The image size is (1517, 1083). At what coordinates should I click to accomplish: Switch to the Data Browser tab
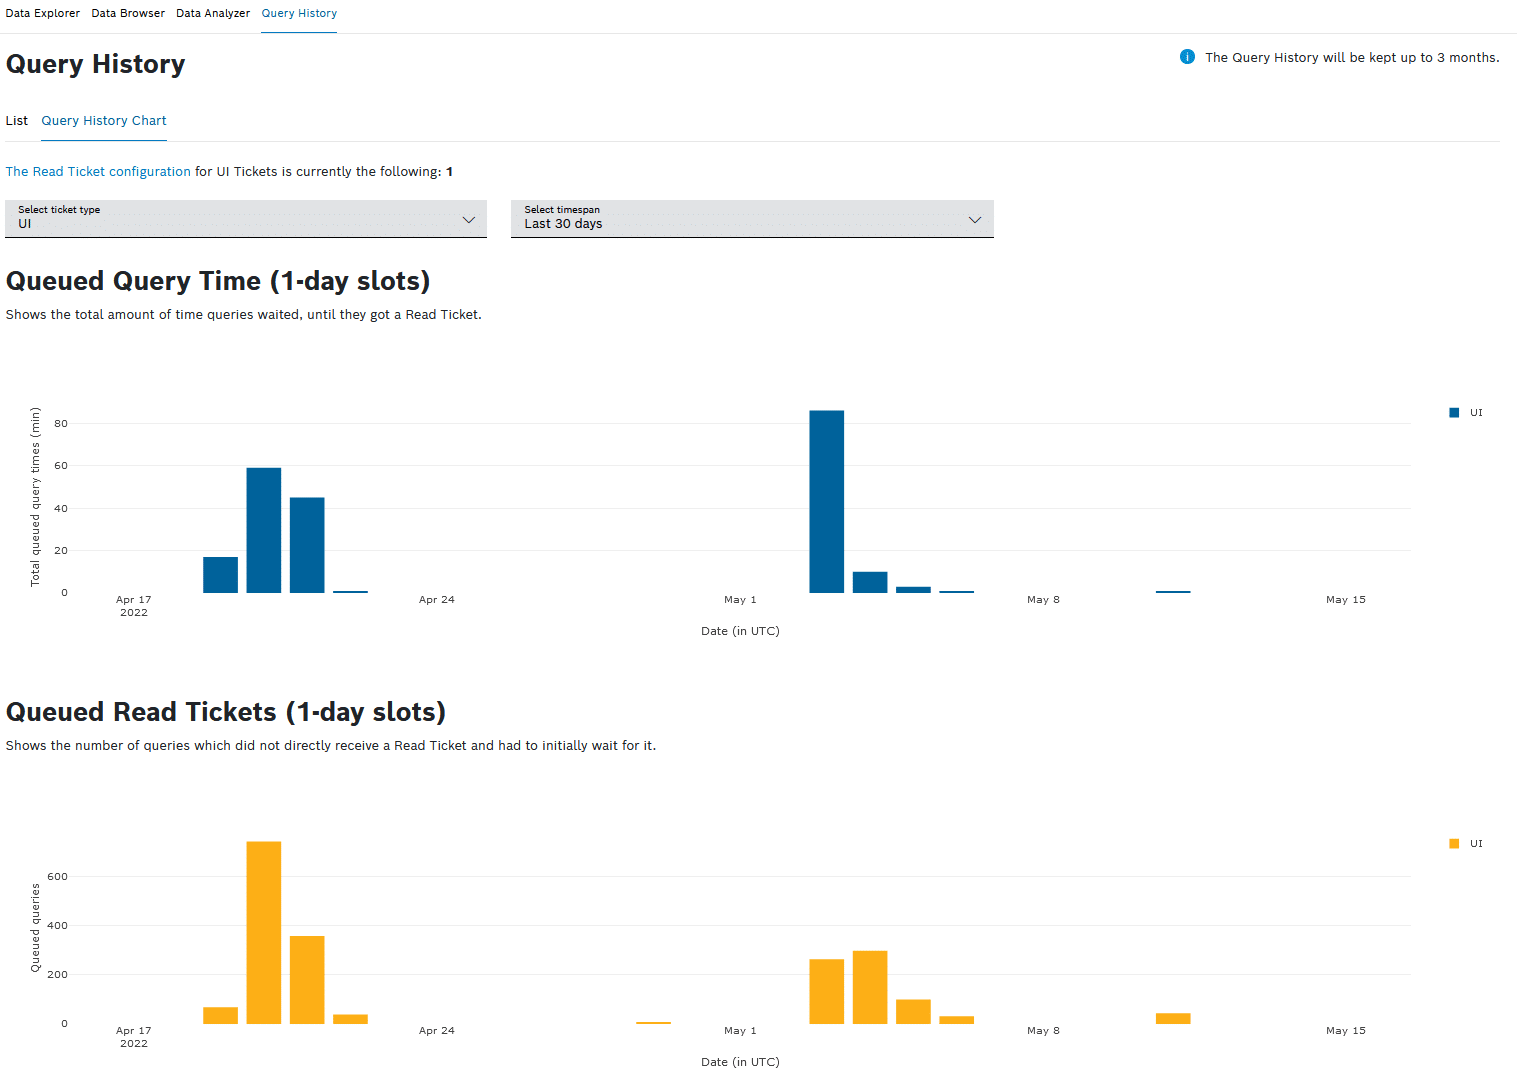pyautogui.click(x=128, y=13)
